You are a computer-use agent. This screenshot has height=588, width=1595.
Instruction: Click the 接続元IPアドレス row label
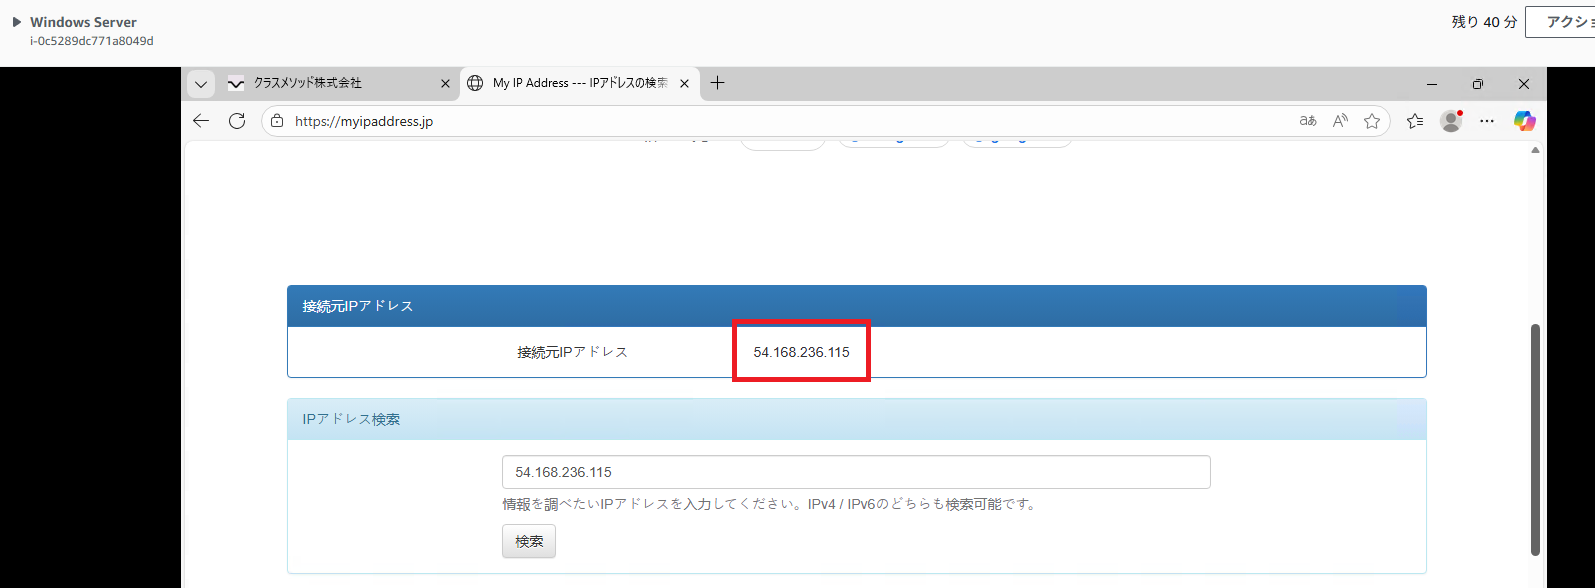tap(572, 352)
